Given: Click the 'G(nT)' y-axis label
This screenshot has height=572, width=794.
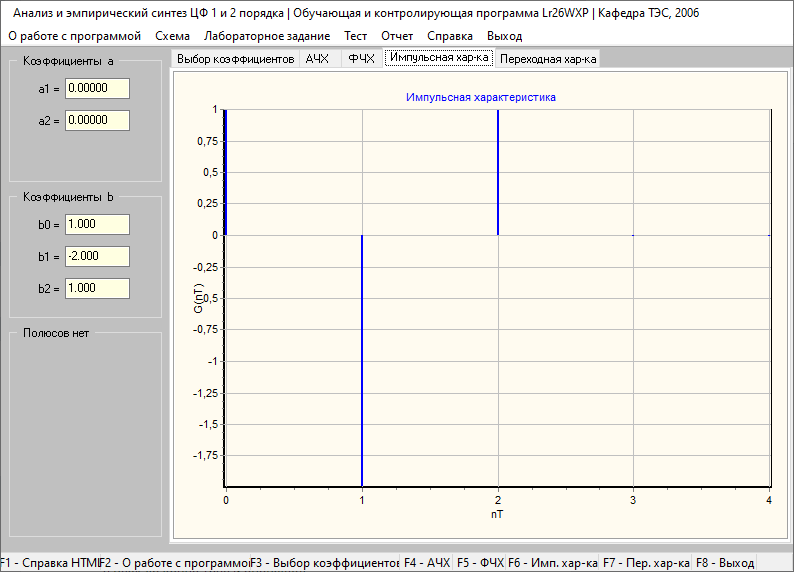Looking at the screenshot, I should [x=198, y=298].
